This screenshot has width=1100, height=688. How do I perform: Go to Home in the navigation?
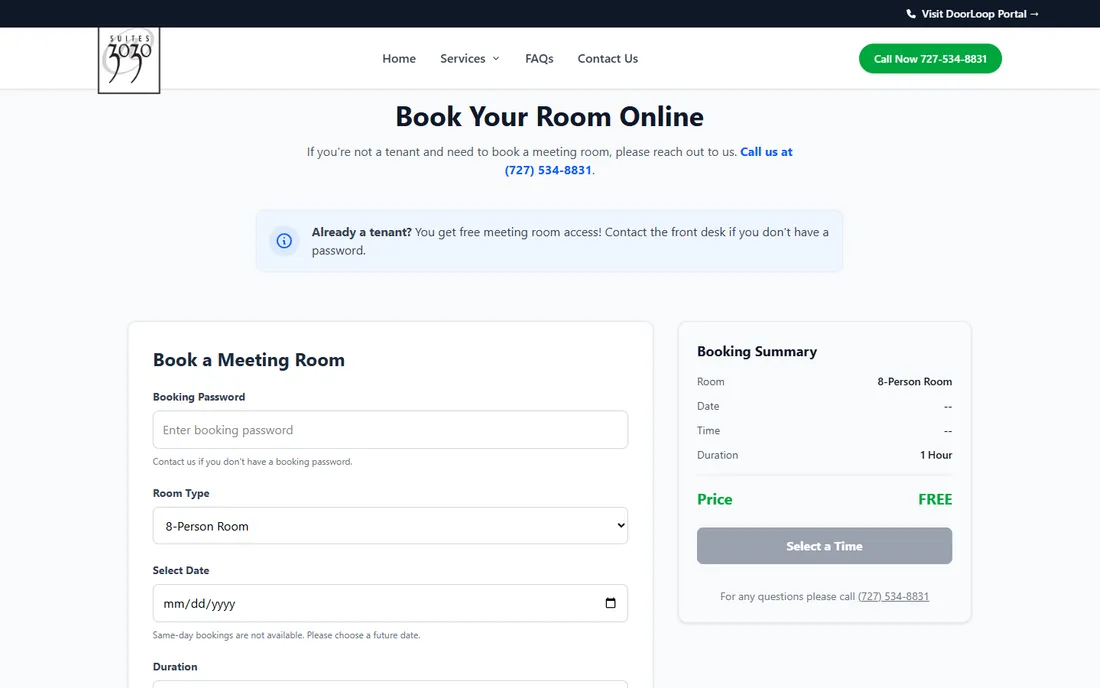click(399, 59)
